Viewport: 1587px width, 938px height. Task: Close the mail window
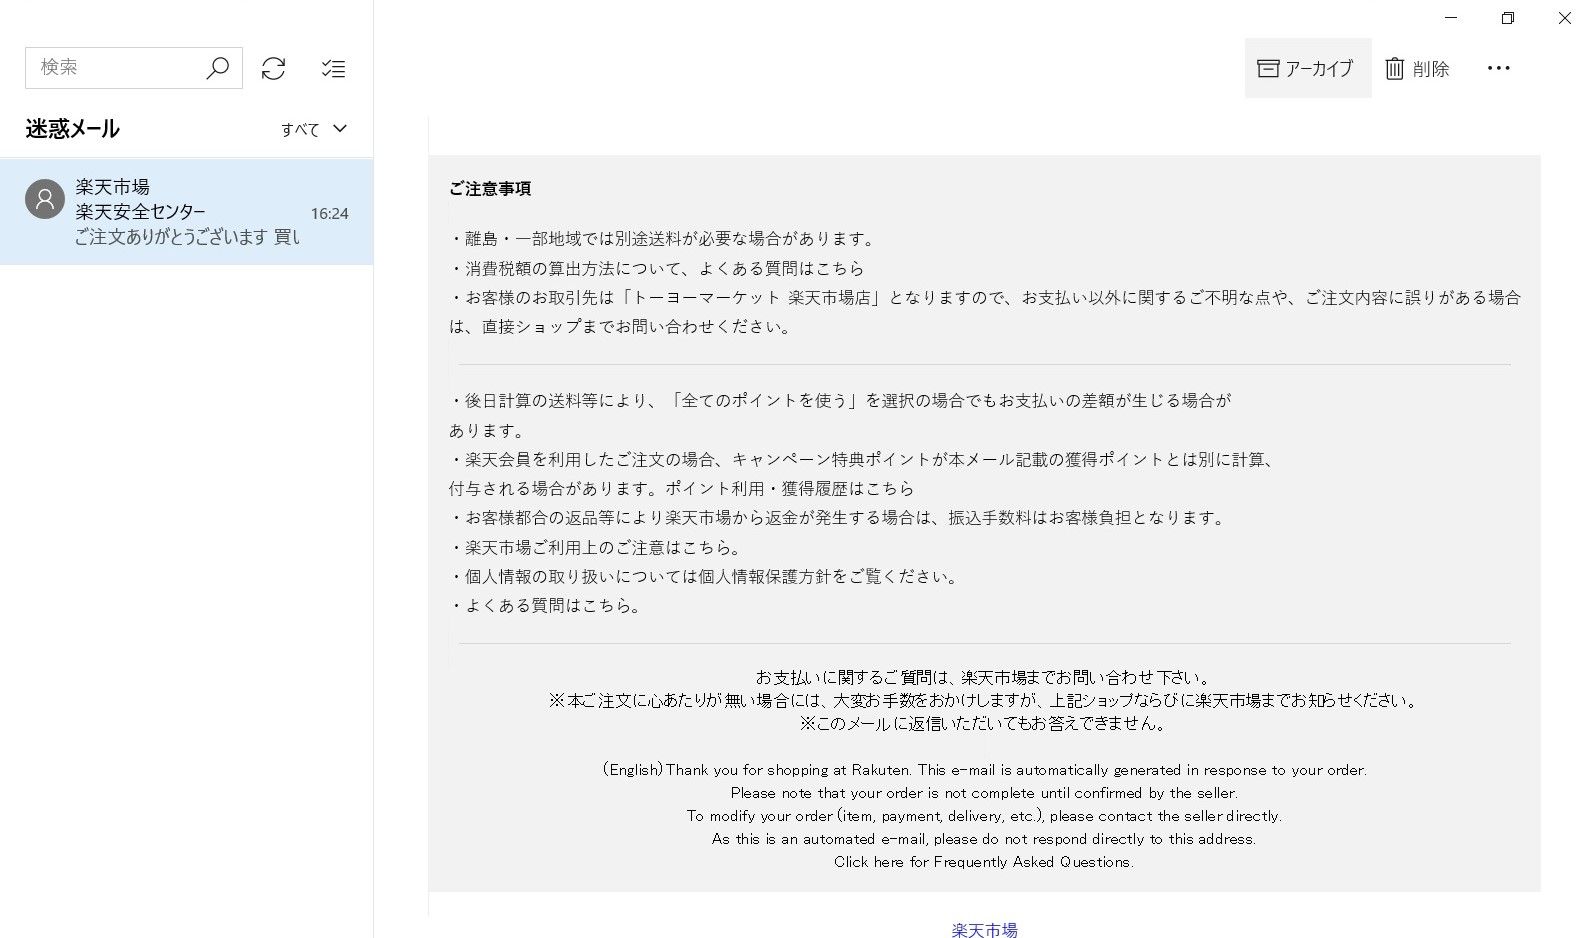pos(1564,18)
